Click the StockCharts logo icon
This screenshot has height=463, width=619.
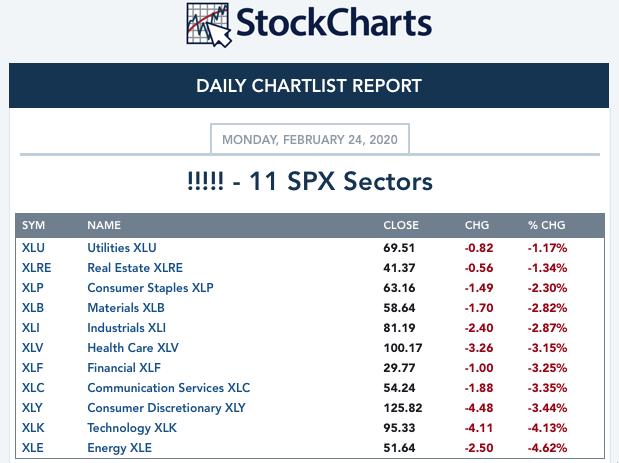point(207,25)
